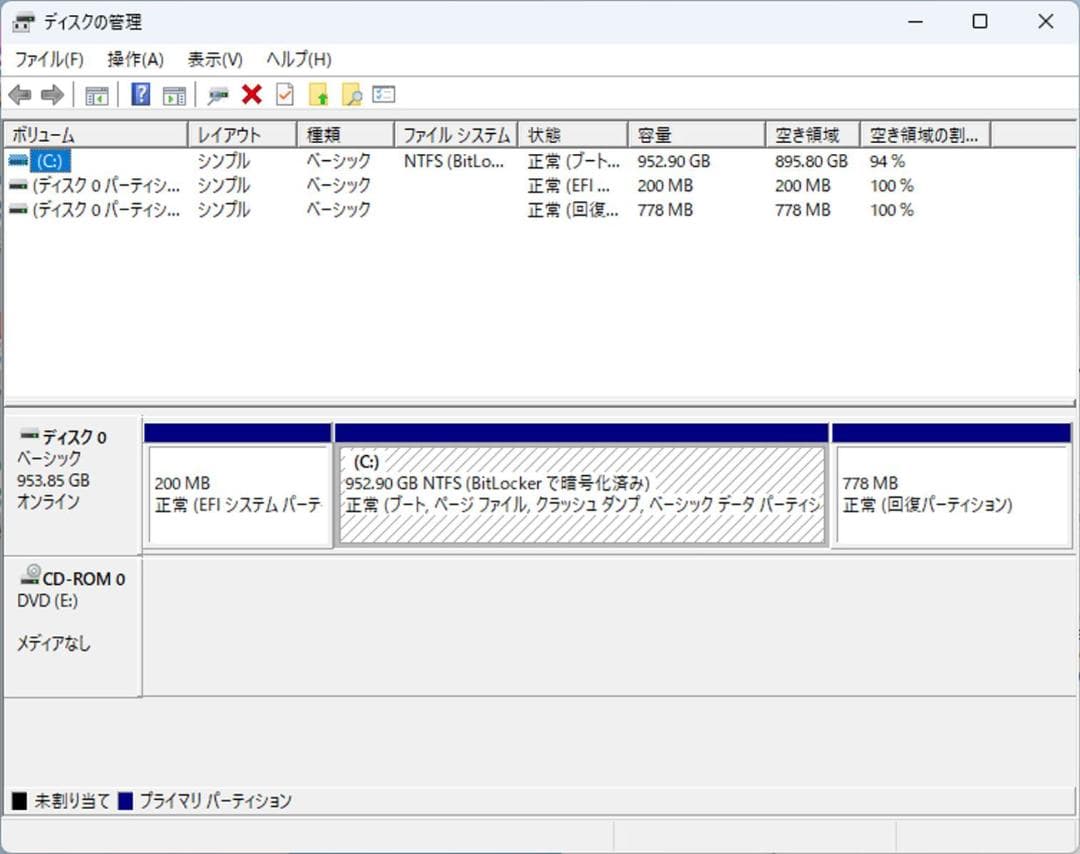Click the Back navigation arrow icon
This screenshot has width=1080, height=854.
pos(20,94)
